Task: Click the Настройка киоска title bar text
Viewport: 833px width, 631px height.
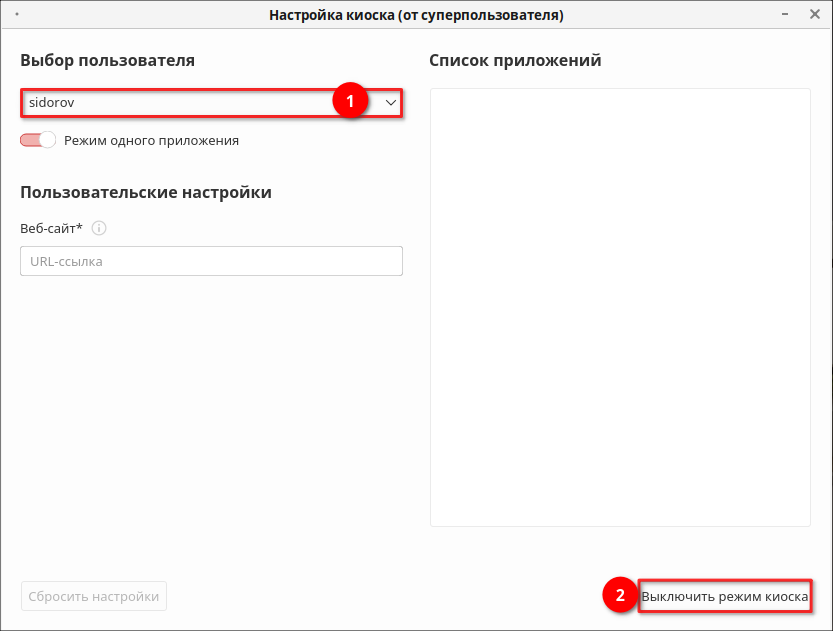Action: pos(416,16)
